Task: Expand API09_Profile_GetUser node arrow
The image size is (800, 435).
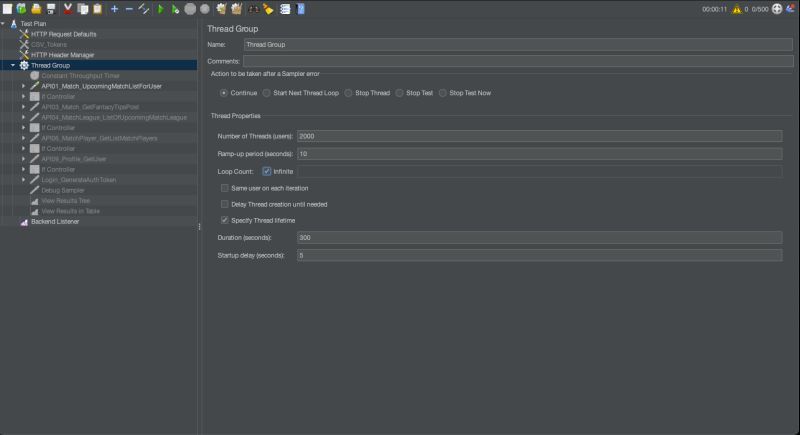Action: pos(23,159)
